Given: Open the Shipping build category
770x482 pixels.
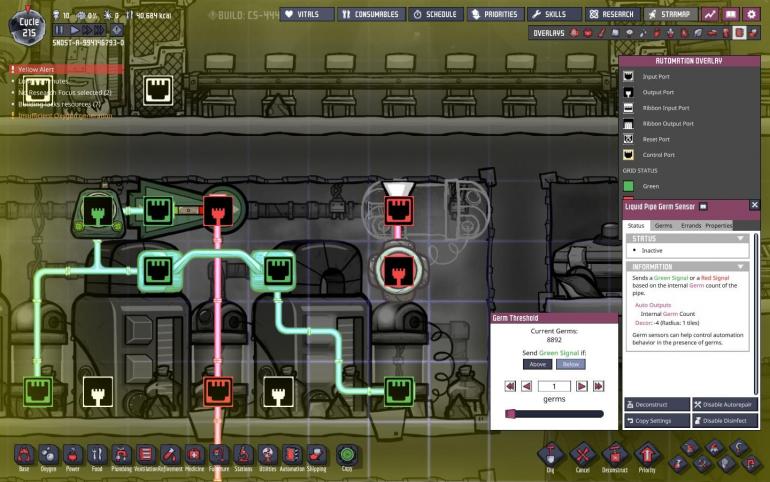Looking at the screenshot, I should pos(316,455).
